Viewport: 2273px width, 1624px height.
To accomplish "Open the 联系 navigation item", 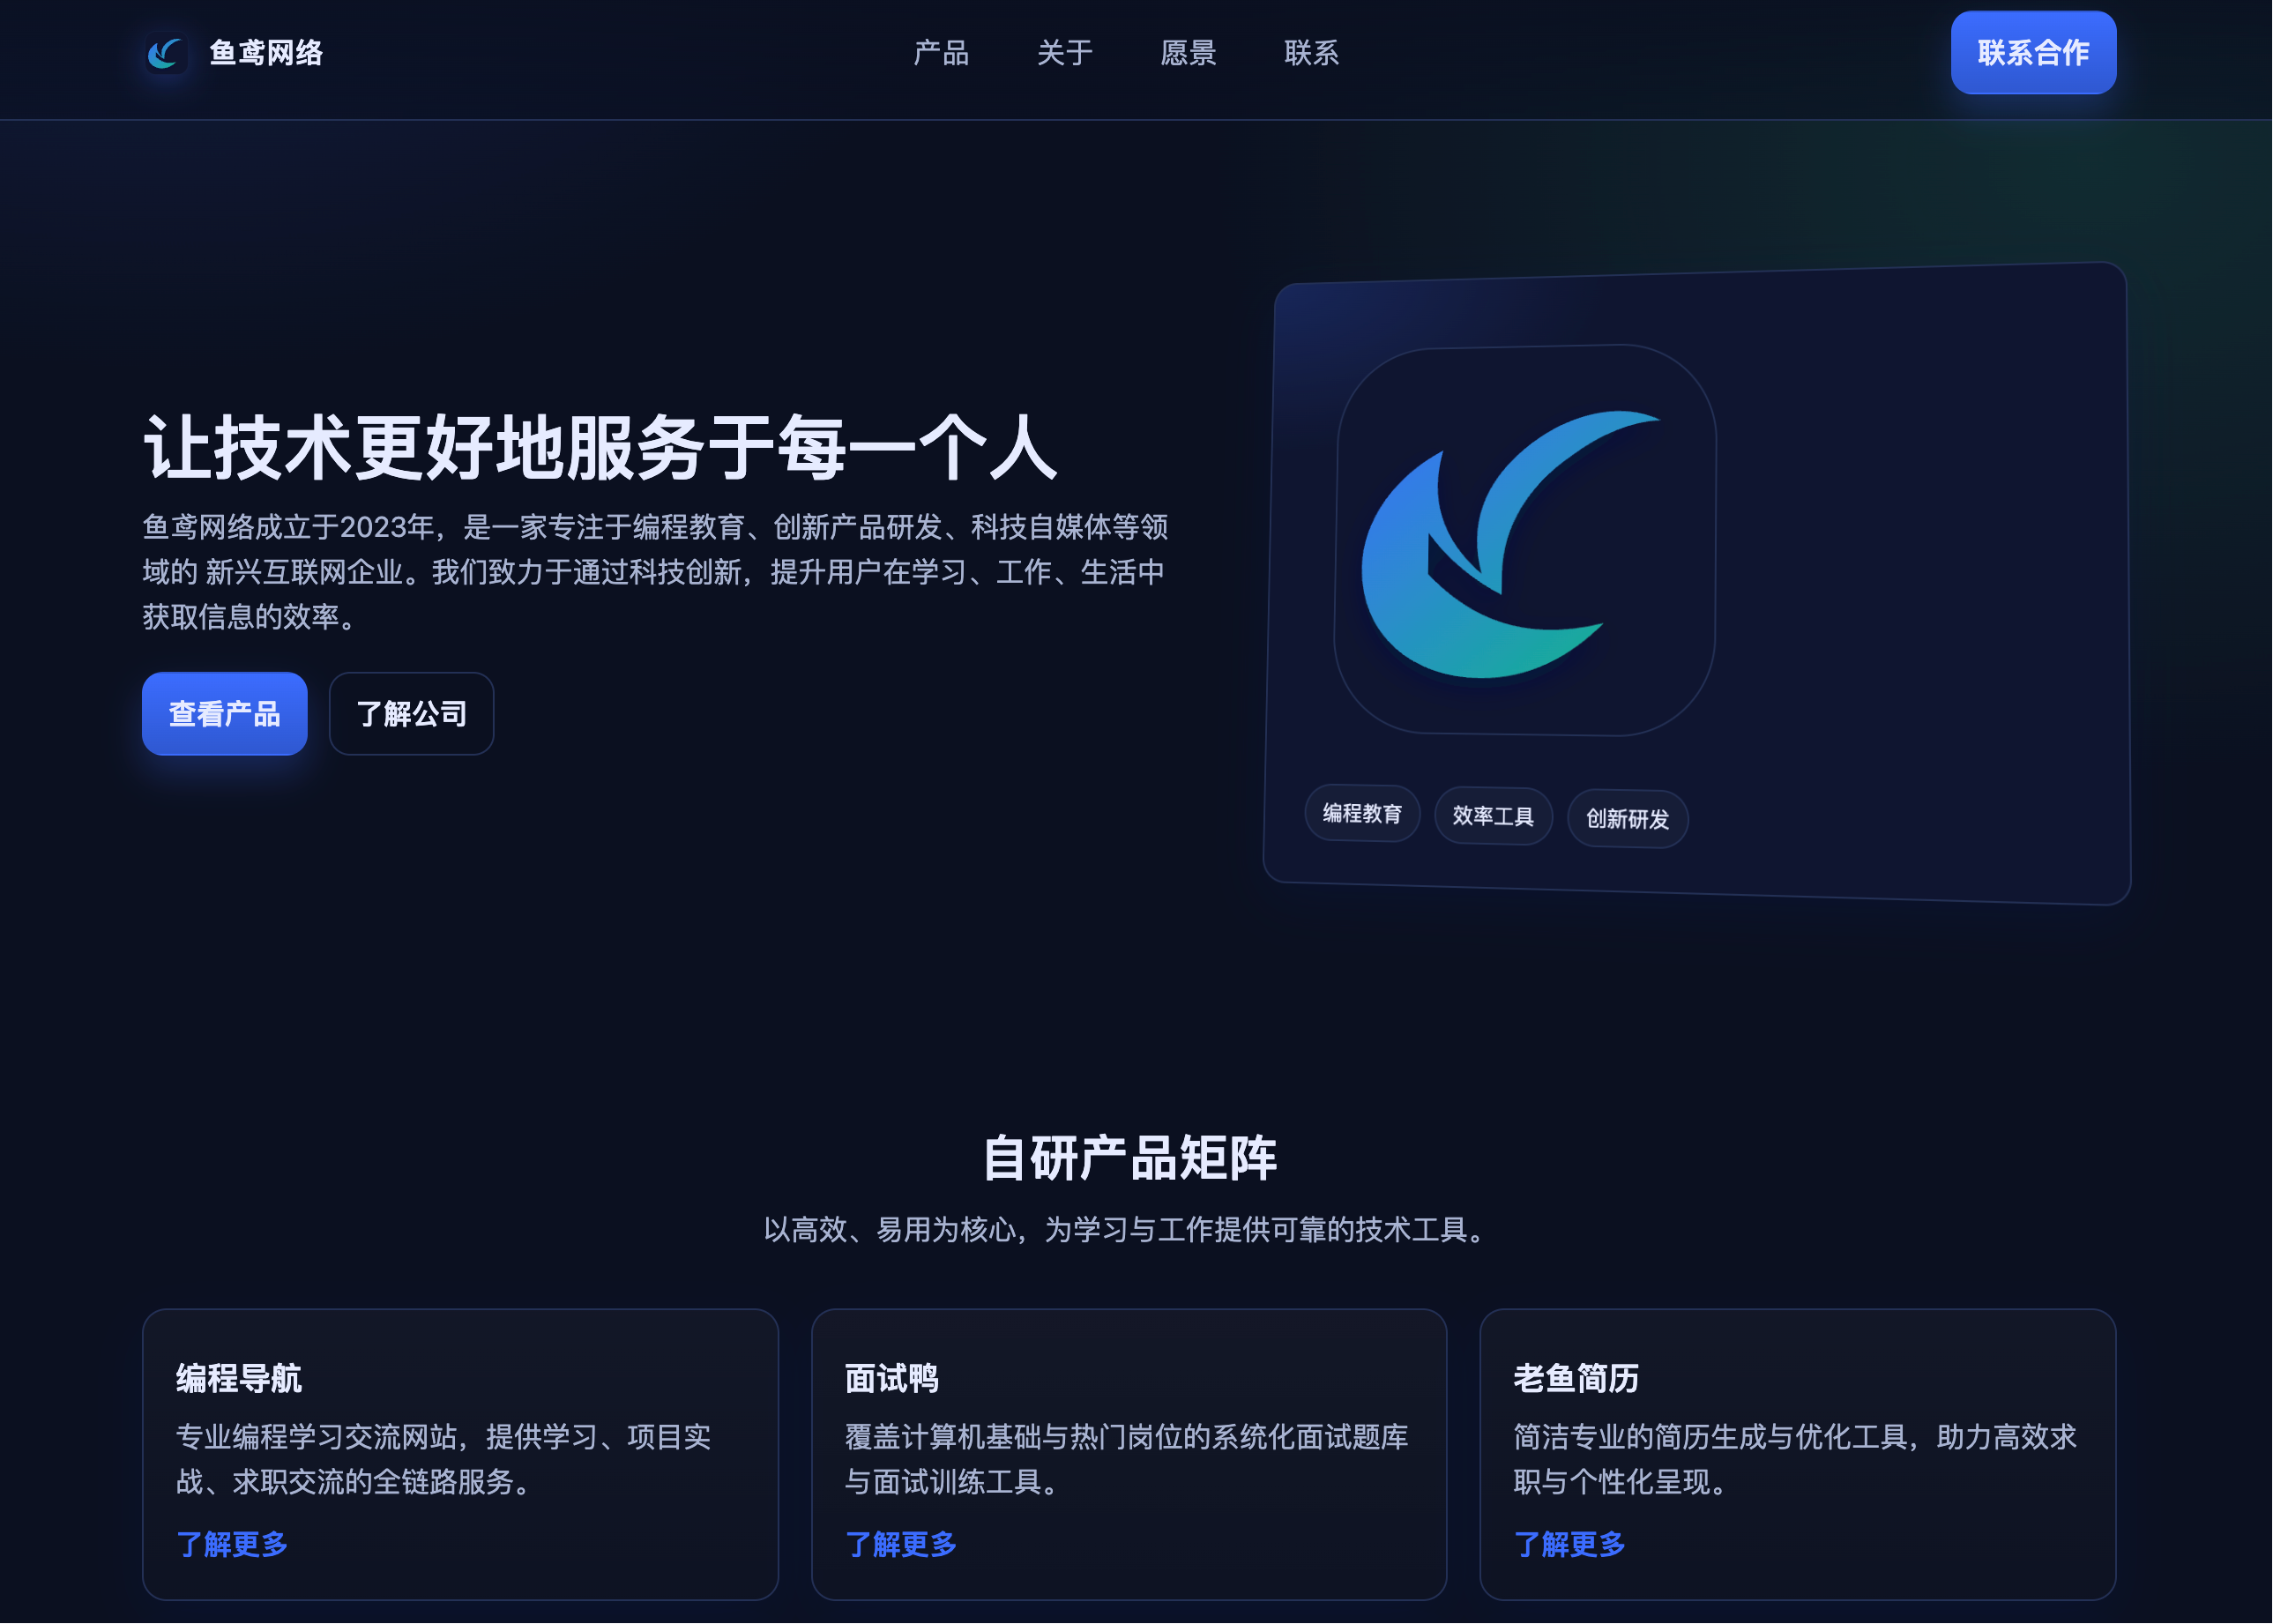I will [x=1311, y=53].
